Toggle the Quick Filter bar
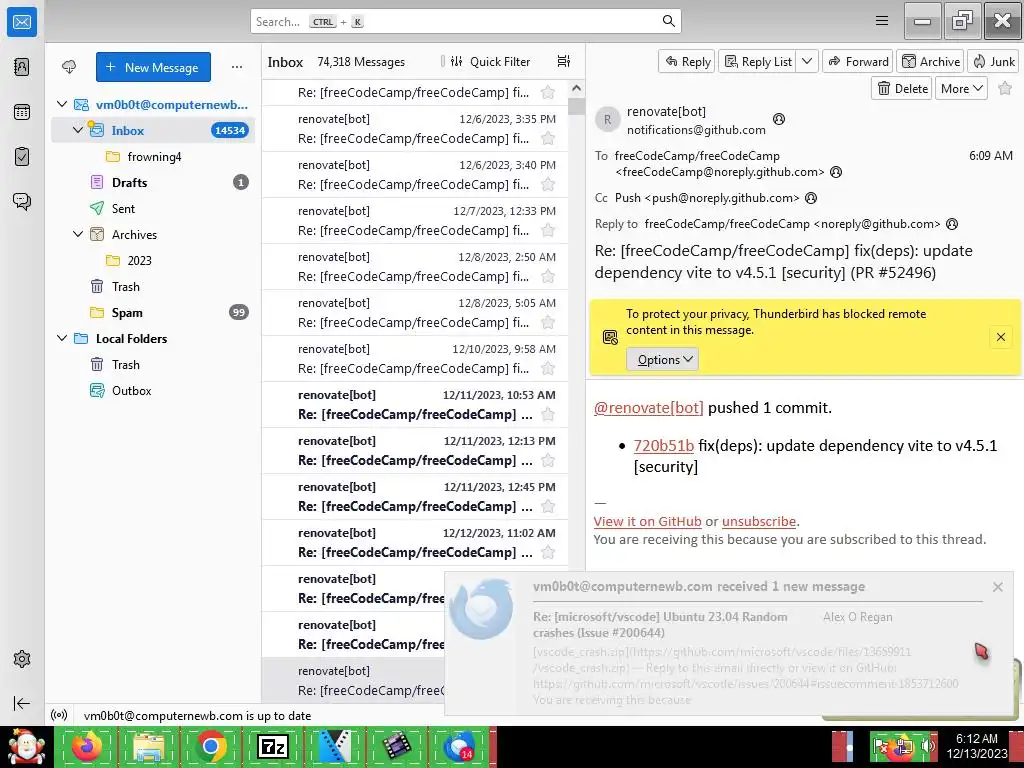The height and width of the screenshot is (768, 1024). (490, 61)
